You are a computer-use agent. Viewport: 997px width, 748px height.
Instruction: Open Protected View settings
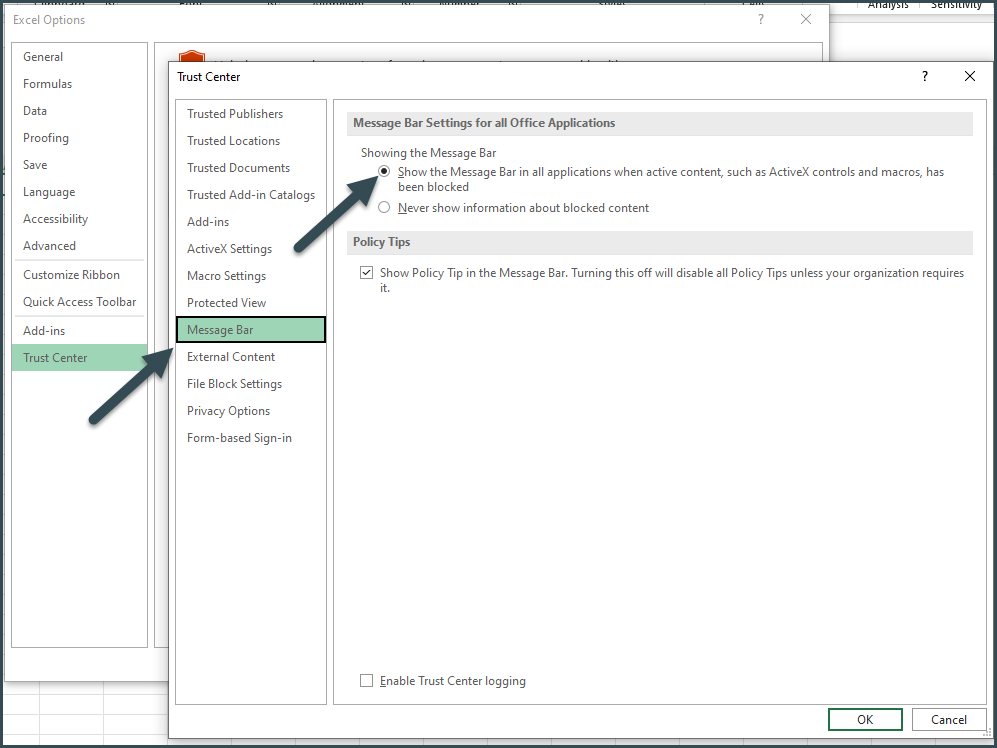pos(226,302)
